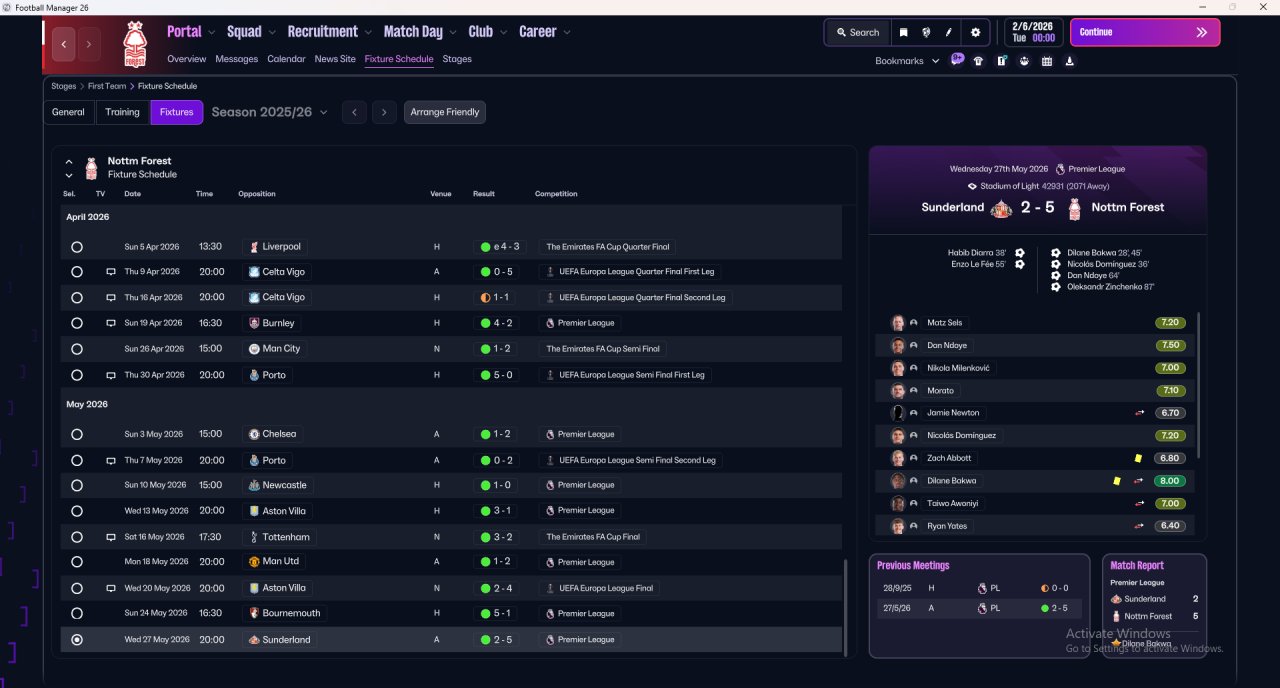Click Dilane Bakwa yellow card icon
Screen dimensions: 1280x688
point(1117,481)
